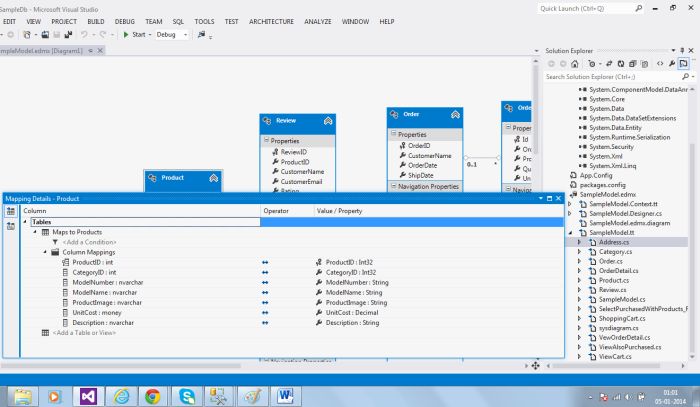Click the ProductImage : String value property
The width and height of the screenshot is (700, 407).
coord(356,303)
